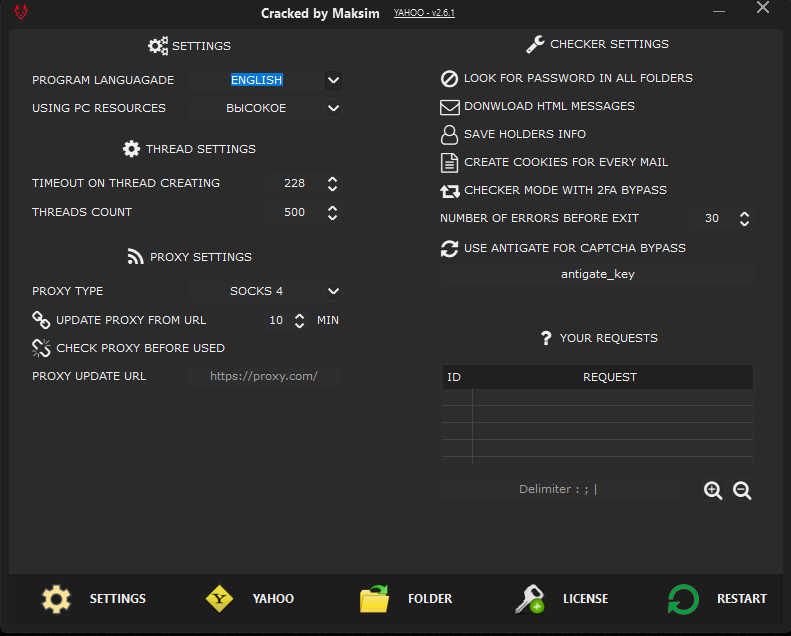Click the 'PROXY UPDATE URL' label
The image size is (791, 636).
tap(89, 376)
